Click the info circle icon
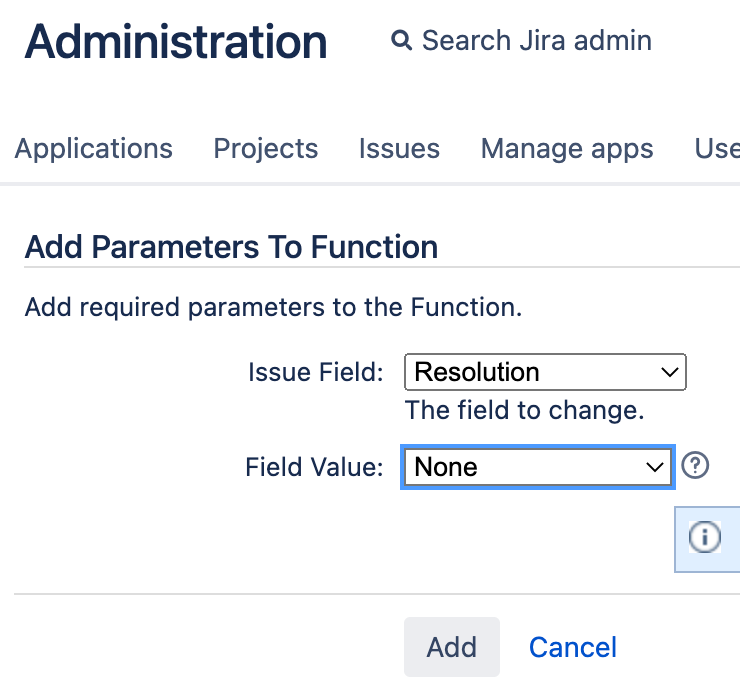This screenshot has width=740, height=686. tap(704, 537)
